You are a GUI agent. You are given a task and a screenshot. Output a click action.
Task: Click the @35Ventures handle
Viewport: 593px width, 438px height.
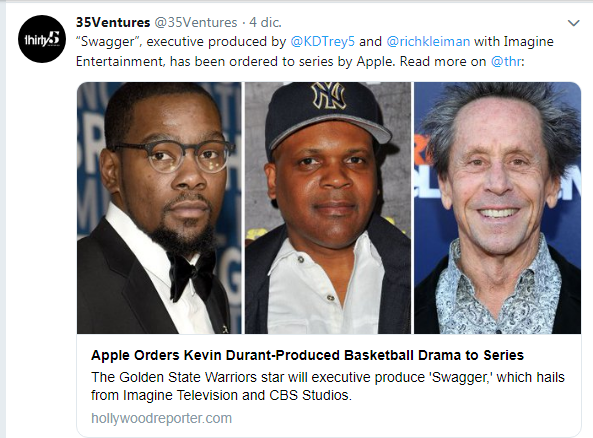point(196,22)
